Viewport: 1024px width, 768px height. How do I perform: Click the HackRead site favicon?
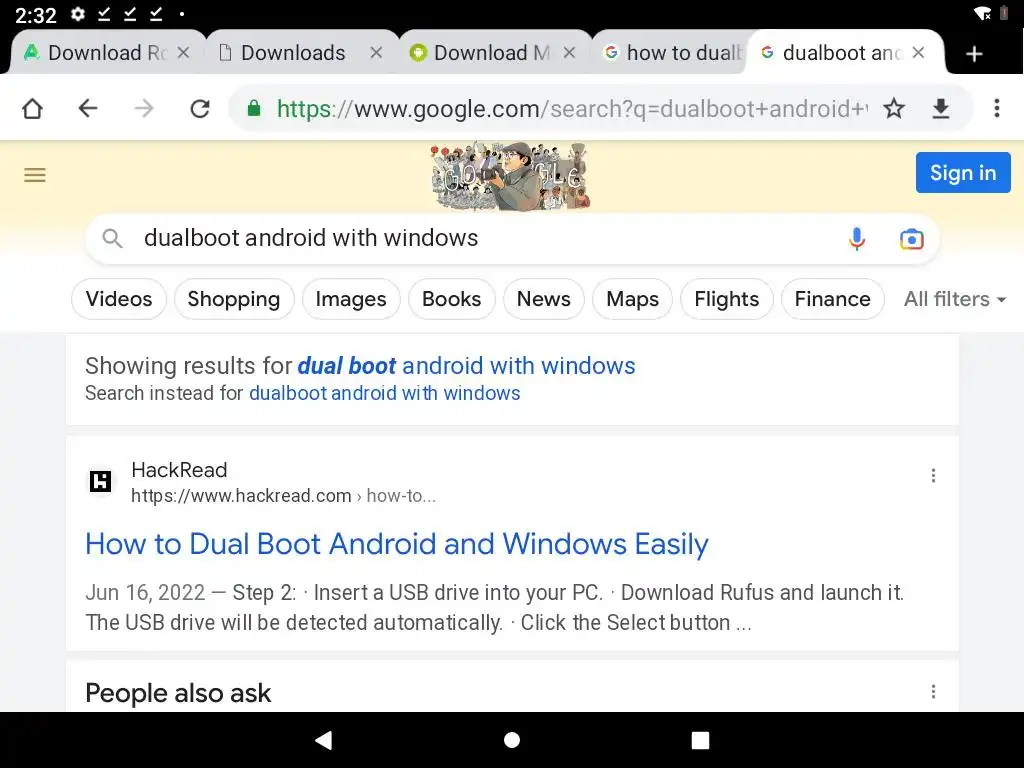click(x=100, y=482)
